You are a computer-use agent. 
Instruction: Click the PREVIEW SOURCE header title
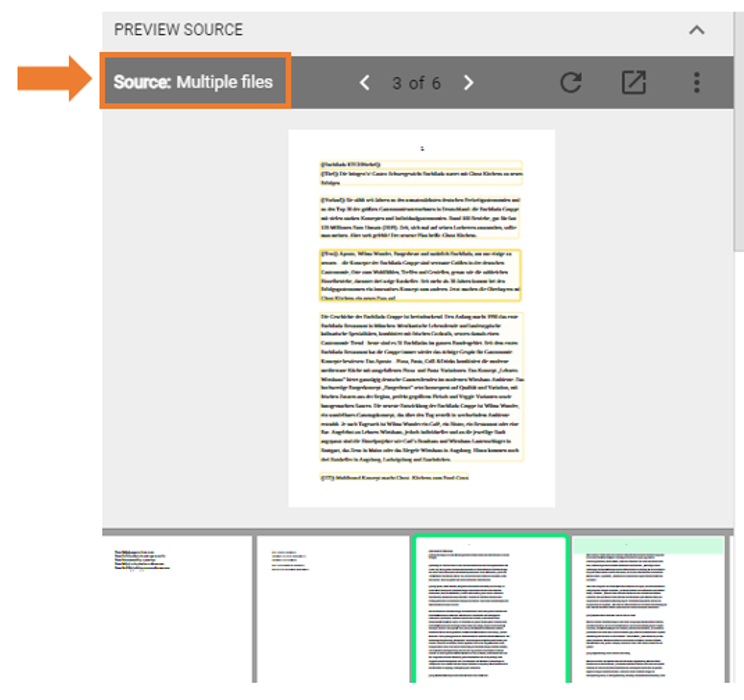coord(178,29)
